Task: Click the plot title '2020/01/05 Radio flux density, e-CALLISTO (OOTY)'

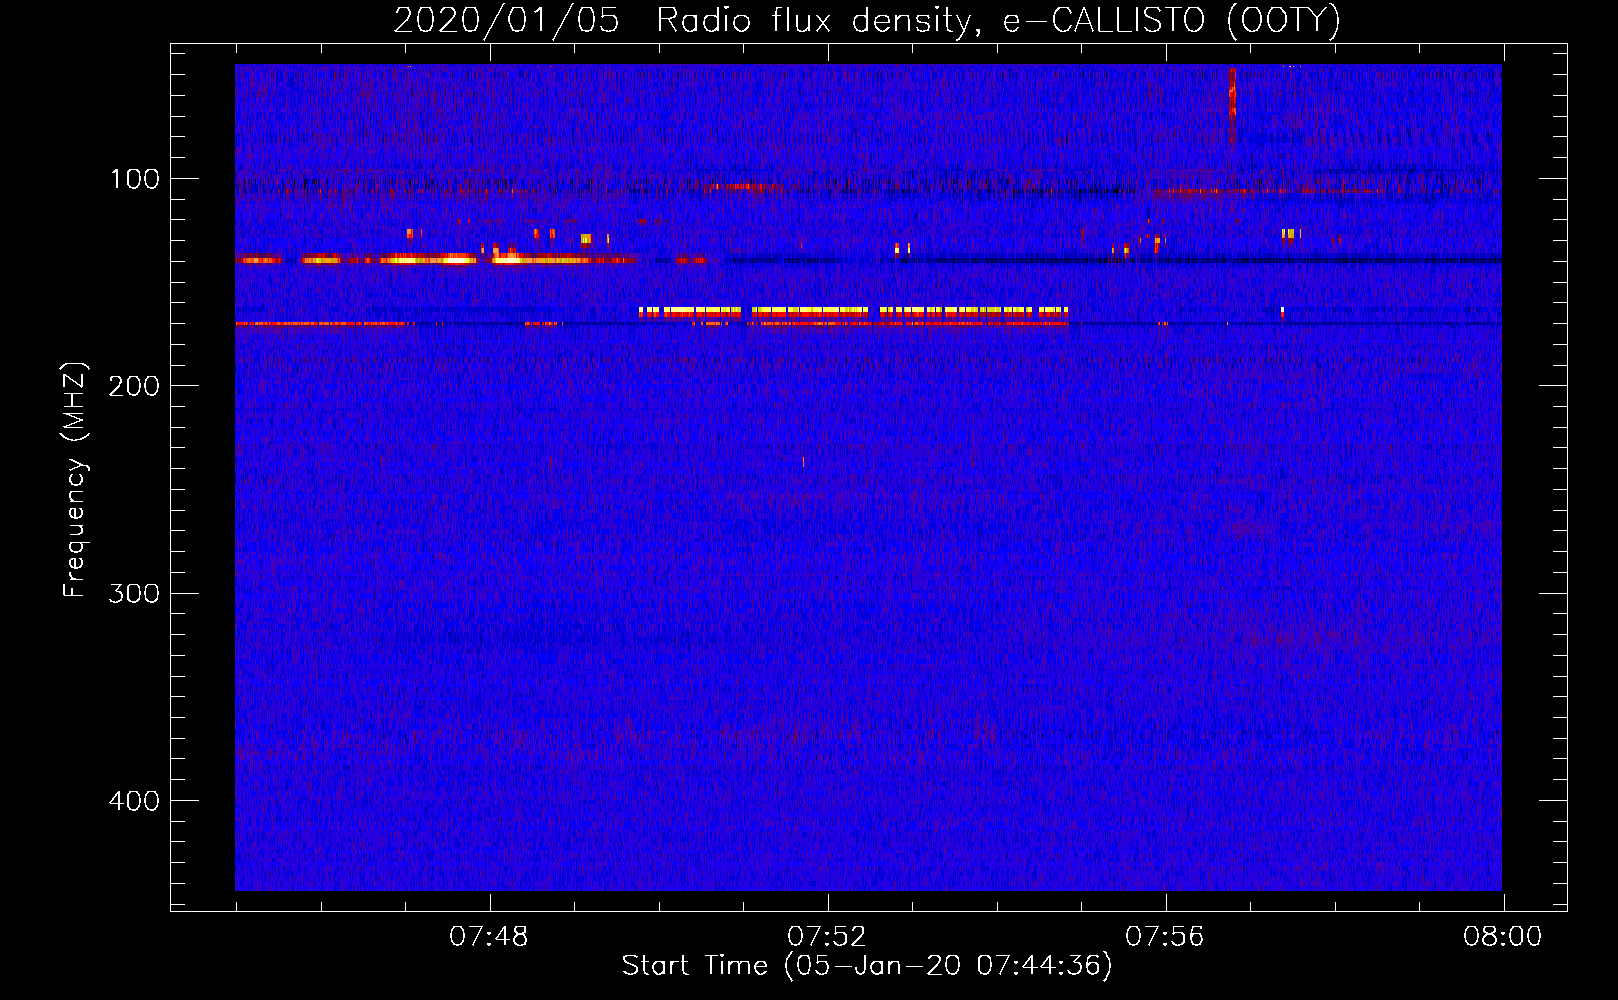Action: (867, 20)
